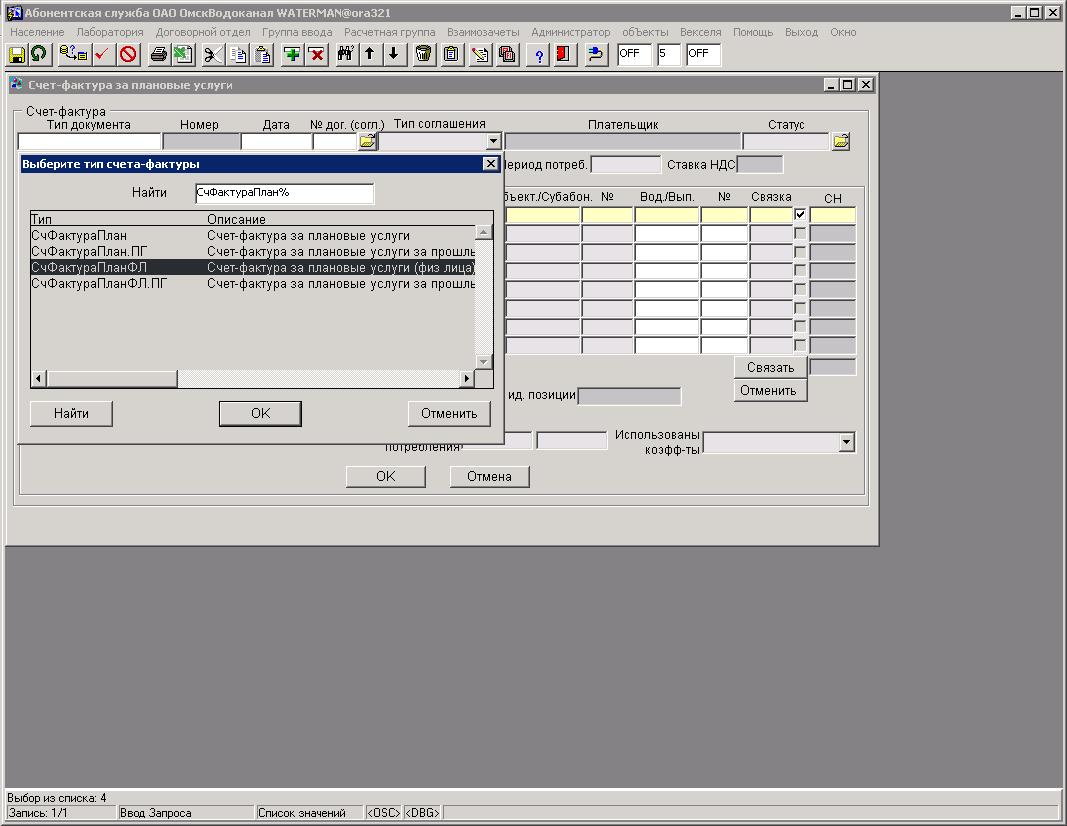Open the Администратор menu
This screenshot has height=826, width=1067.
570,32
